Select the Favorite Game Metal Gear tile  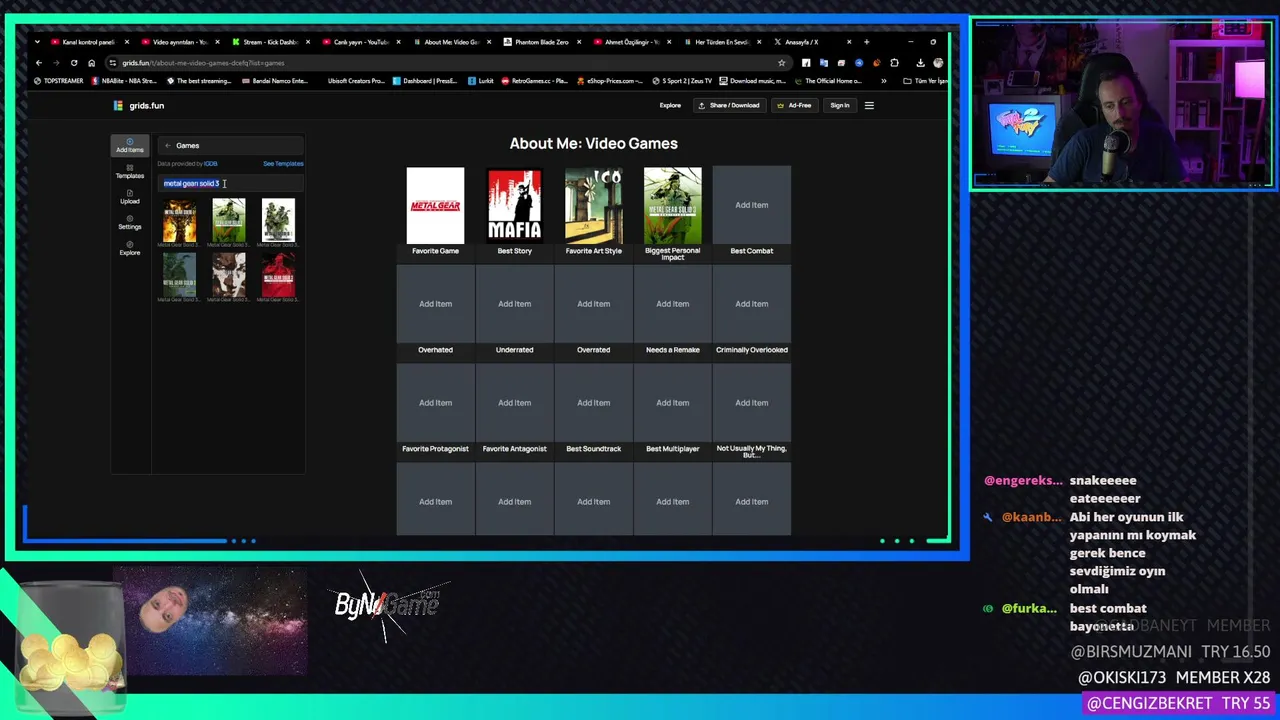[435, 205]
